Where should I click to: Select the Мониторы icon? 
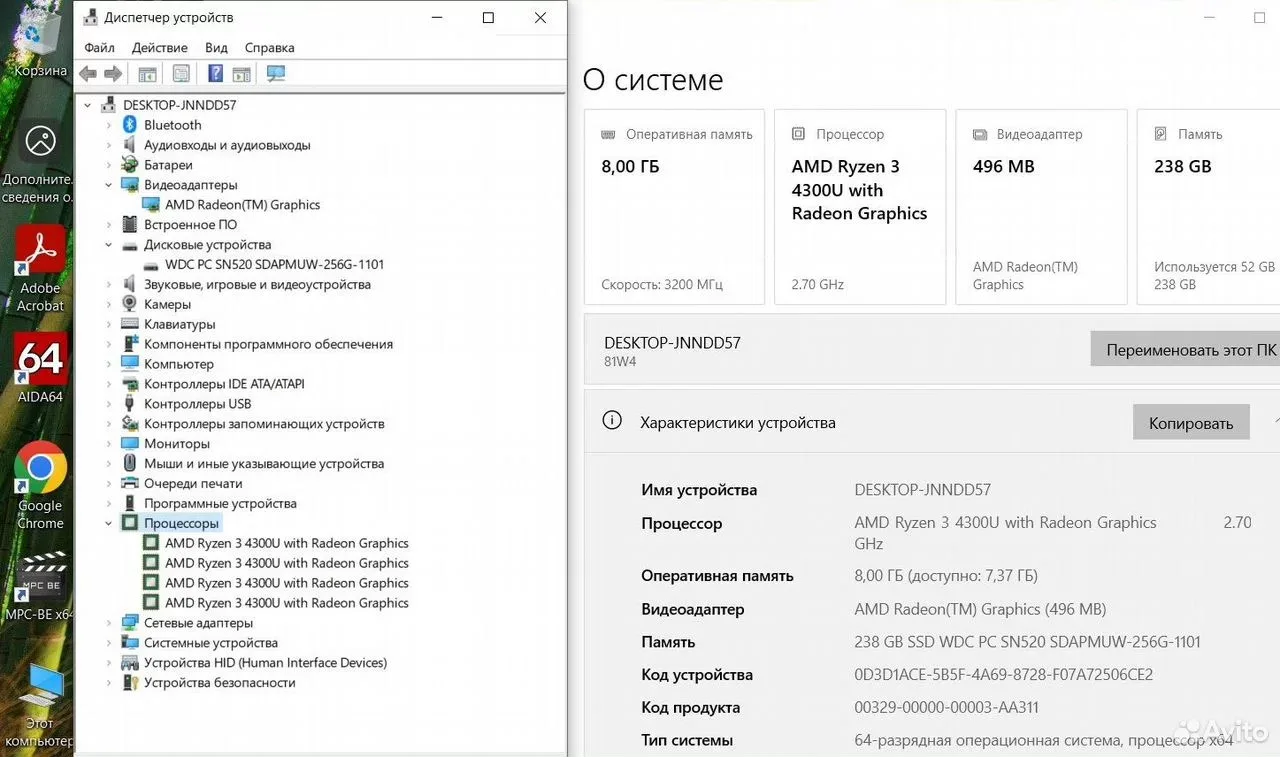tap(129, 444)
